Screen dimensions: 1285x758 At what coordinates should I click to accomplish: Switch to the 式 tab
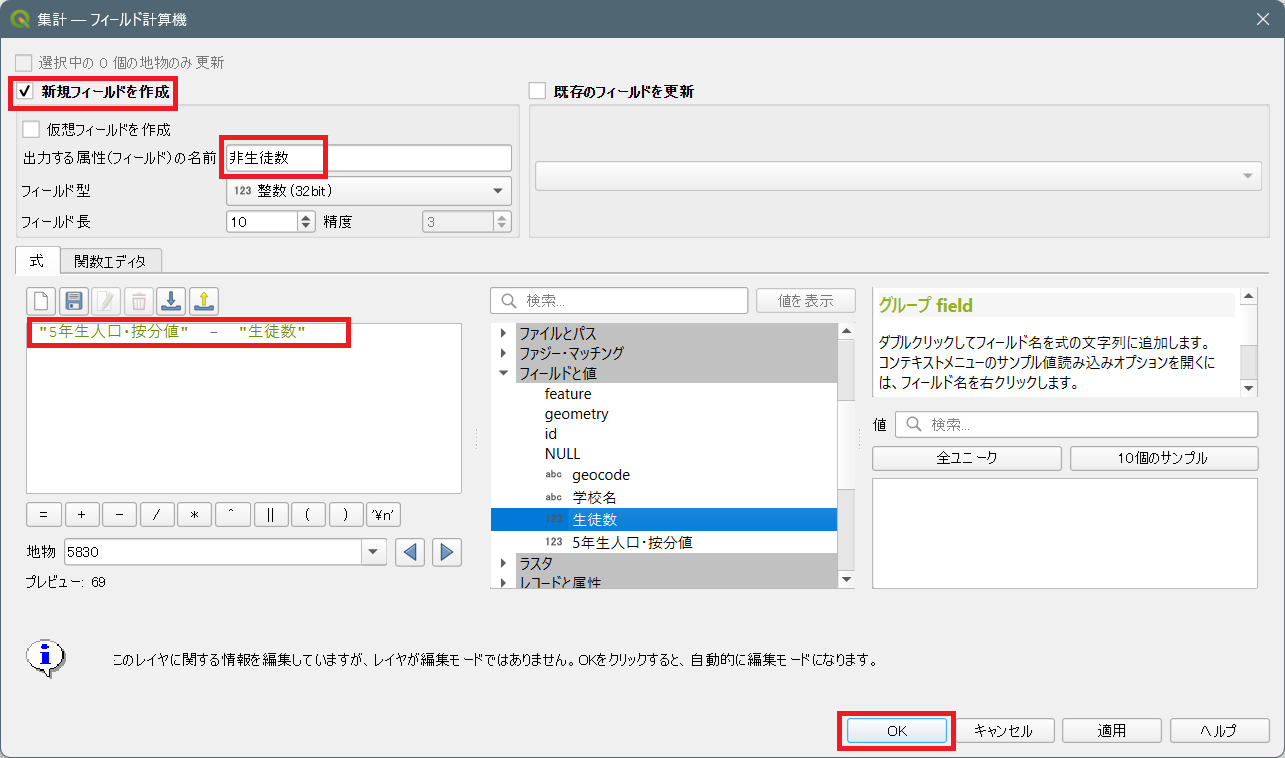click(x=37, y=261)
